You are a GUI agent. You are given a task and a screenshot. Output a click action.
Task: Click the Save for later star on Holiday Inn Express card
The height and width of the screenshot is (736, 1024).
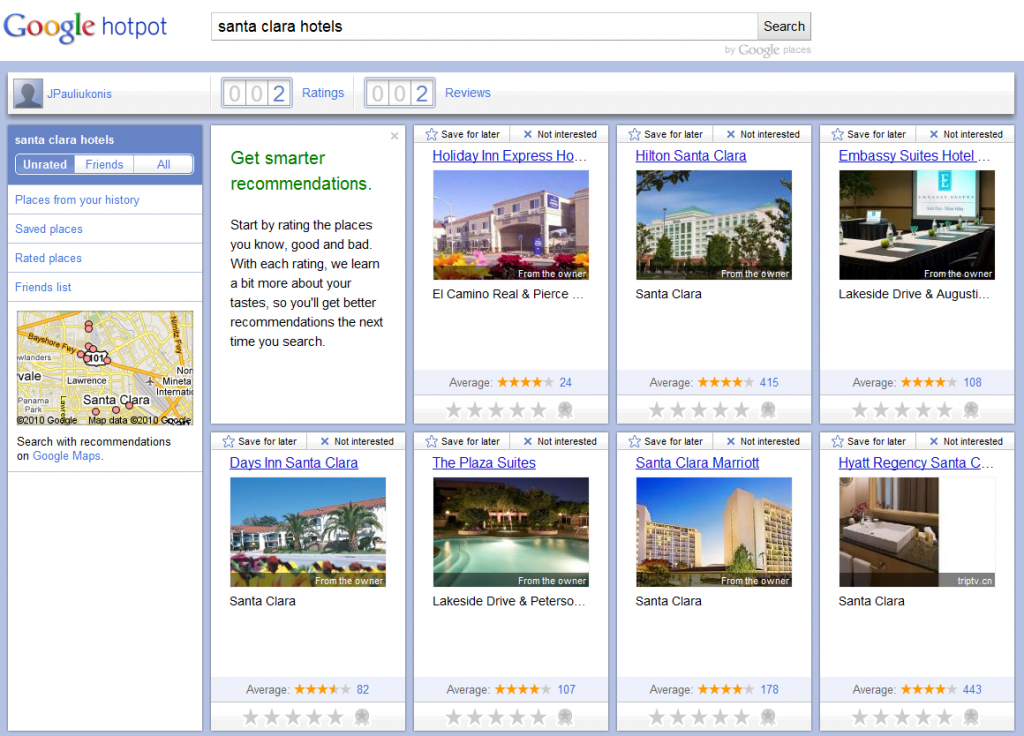(x=431, y=134)
